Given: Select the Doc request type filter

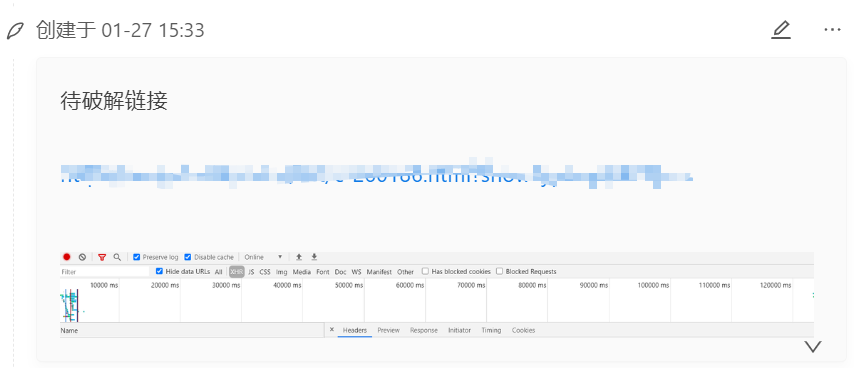Looking at the screenshot, I should click(340, 272).
